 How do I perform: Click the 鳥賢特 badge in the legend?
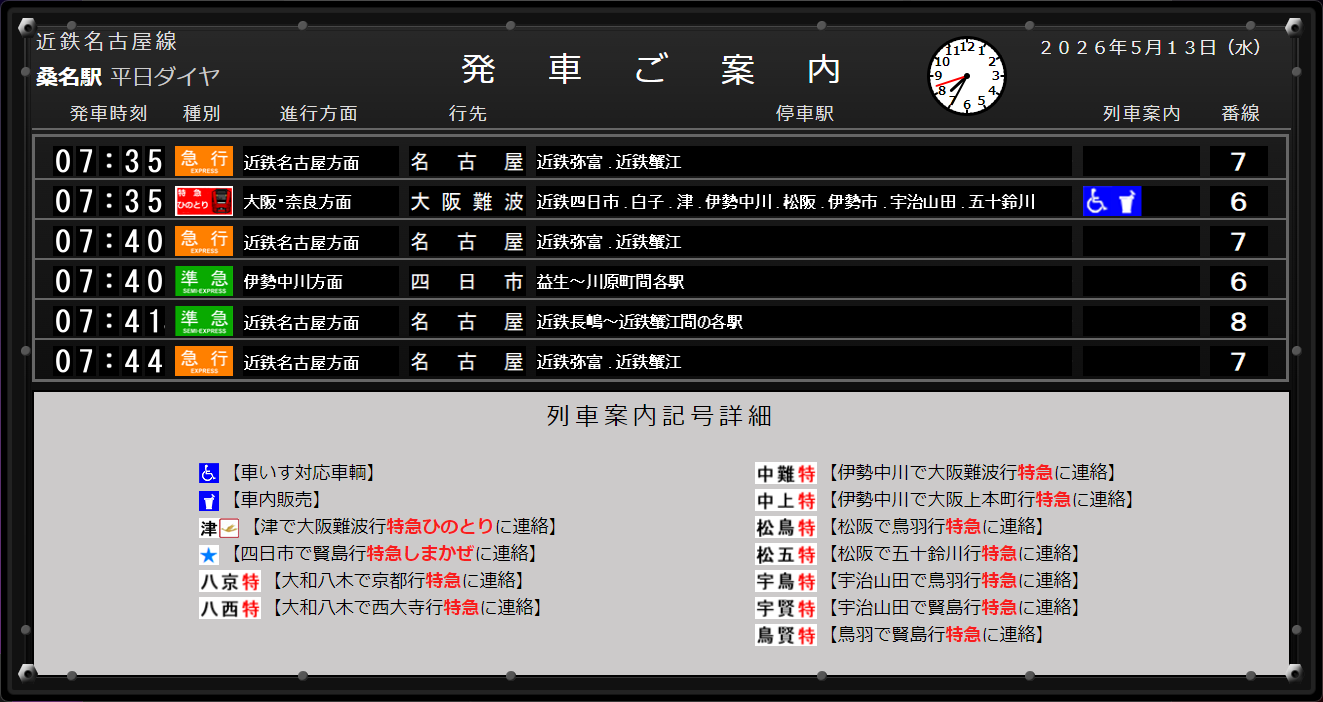click(x=786, y=635)
